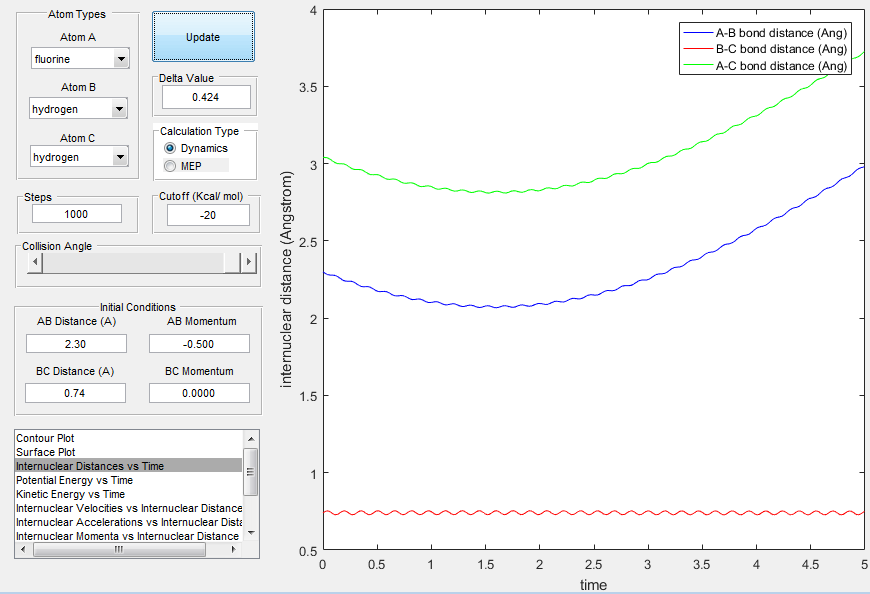Click the Update button
The width and height of the screenshot is (870, 594).
[203, 37]
